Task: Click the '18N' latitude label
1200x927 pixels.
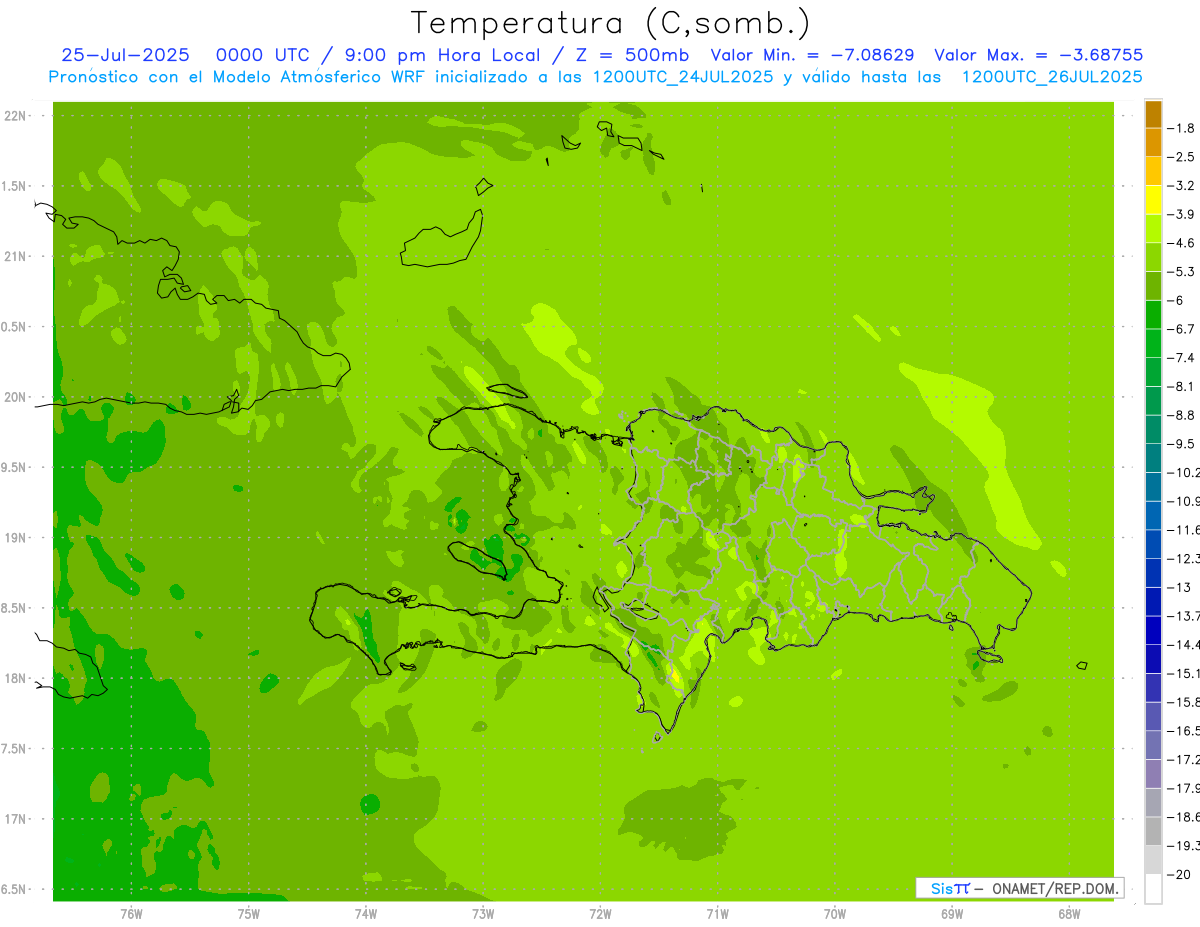Action: click(x=16, y=678)
